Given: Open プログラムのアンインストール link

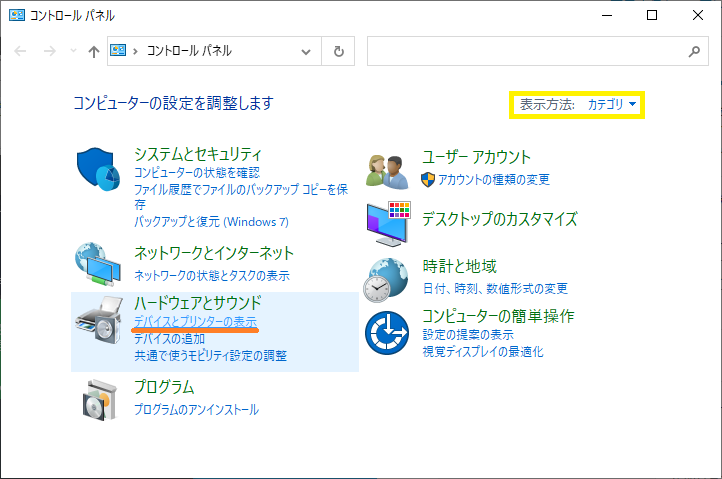Looking at the screenshot, I should pos(197,409).
